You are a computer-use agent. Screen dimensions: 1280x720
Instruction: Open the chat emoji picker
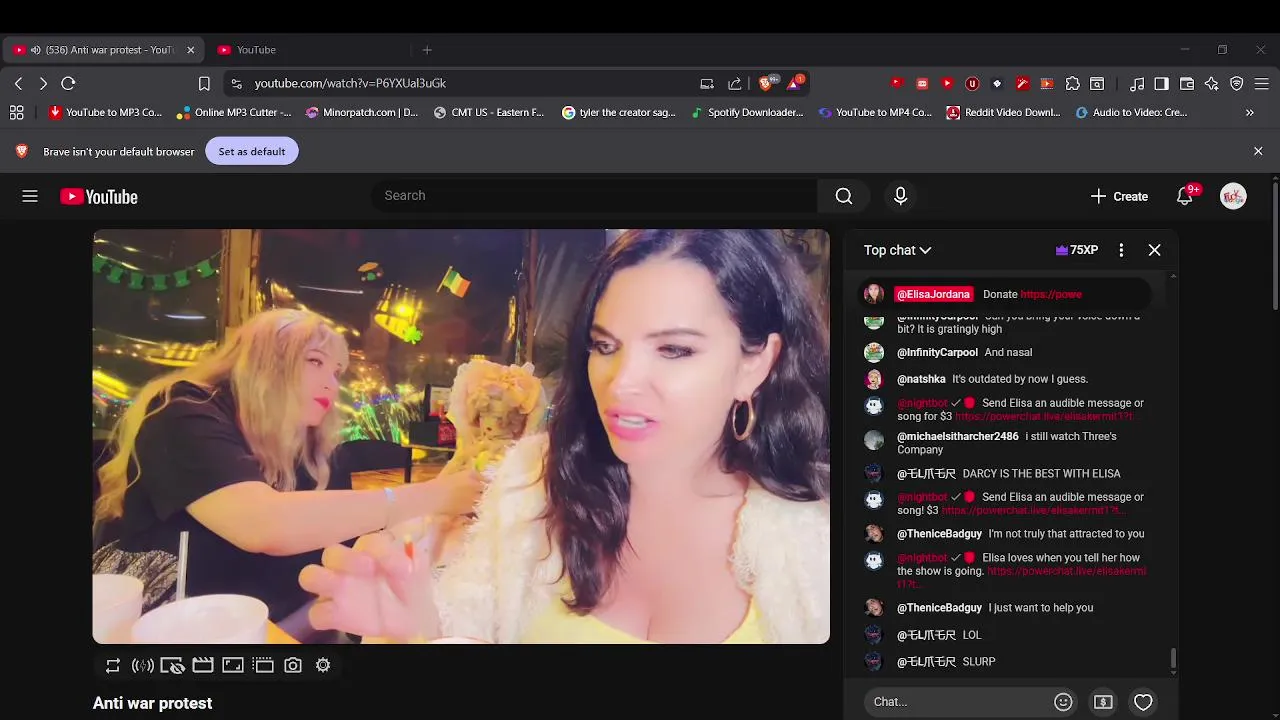point(1063,702)
